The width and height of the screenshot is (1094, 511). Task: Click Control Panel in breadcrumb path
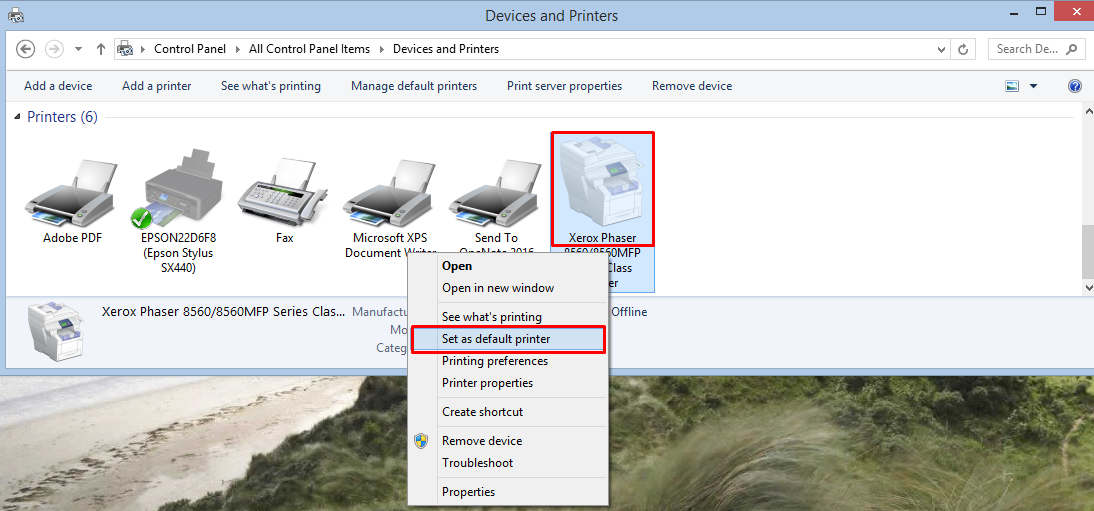tap(190, 49)
